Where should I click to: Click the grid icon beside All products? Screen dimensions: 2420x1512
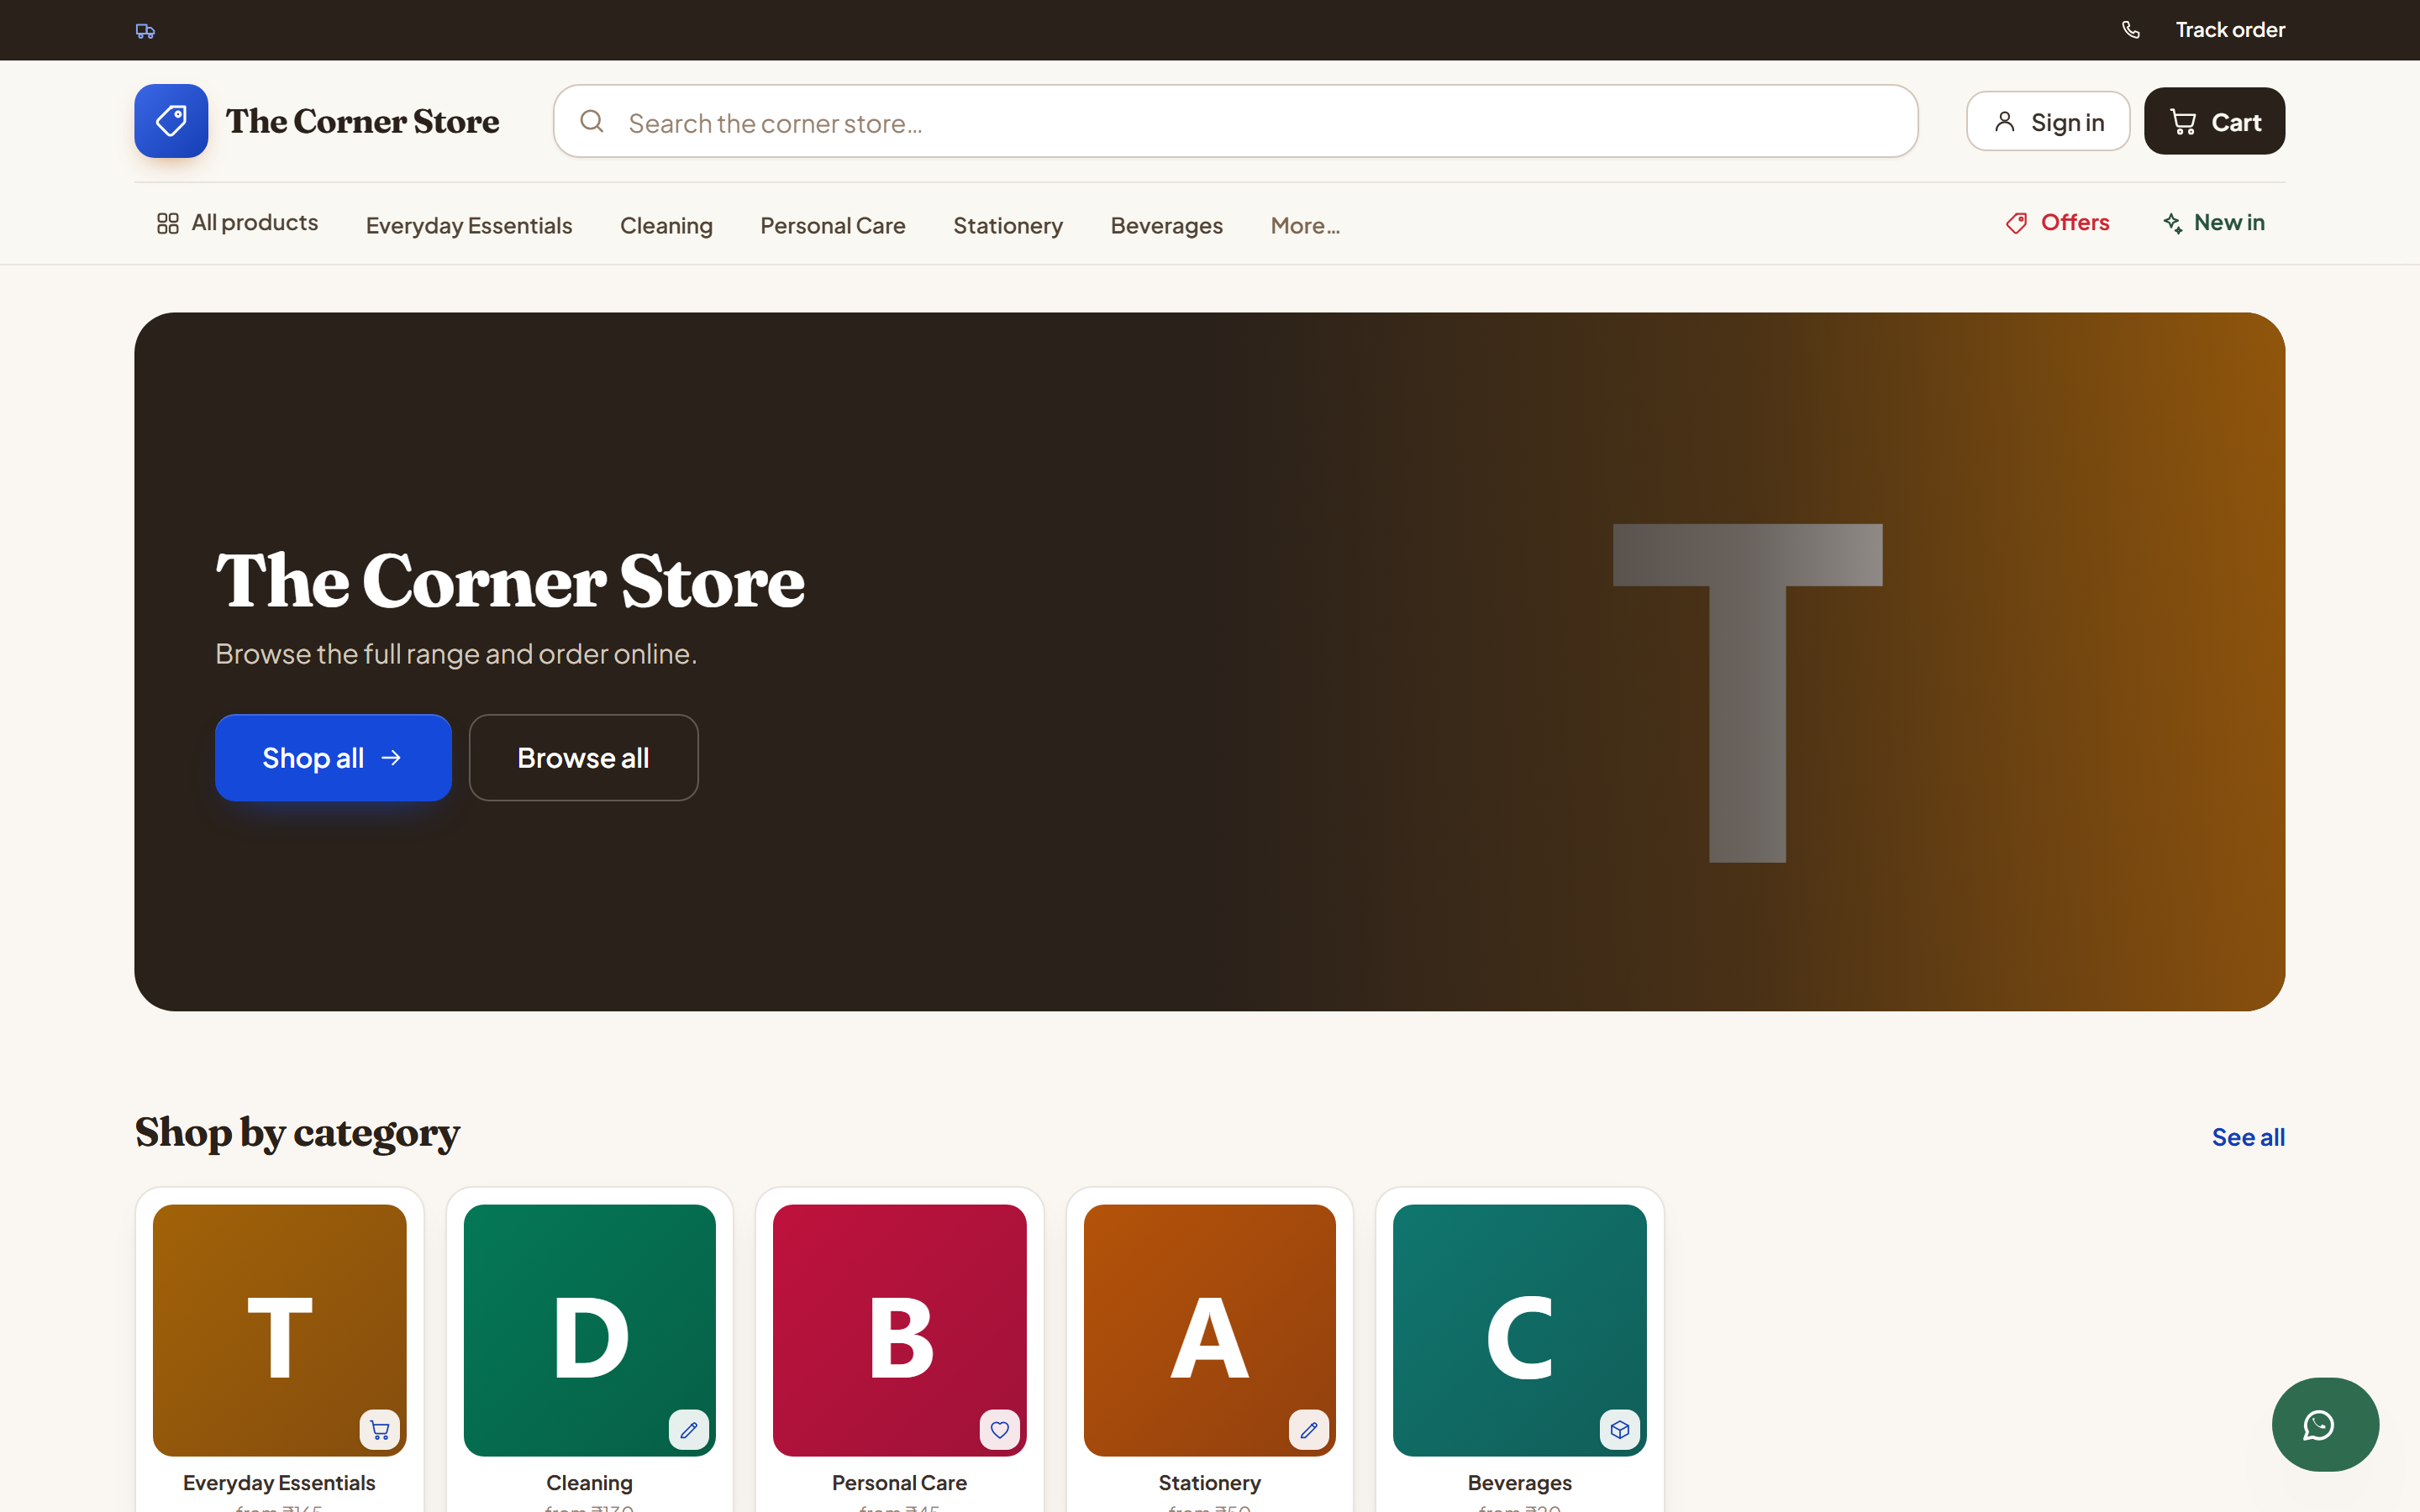coord(168,223)
